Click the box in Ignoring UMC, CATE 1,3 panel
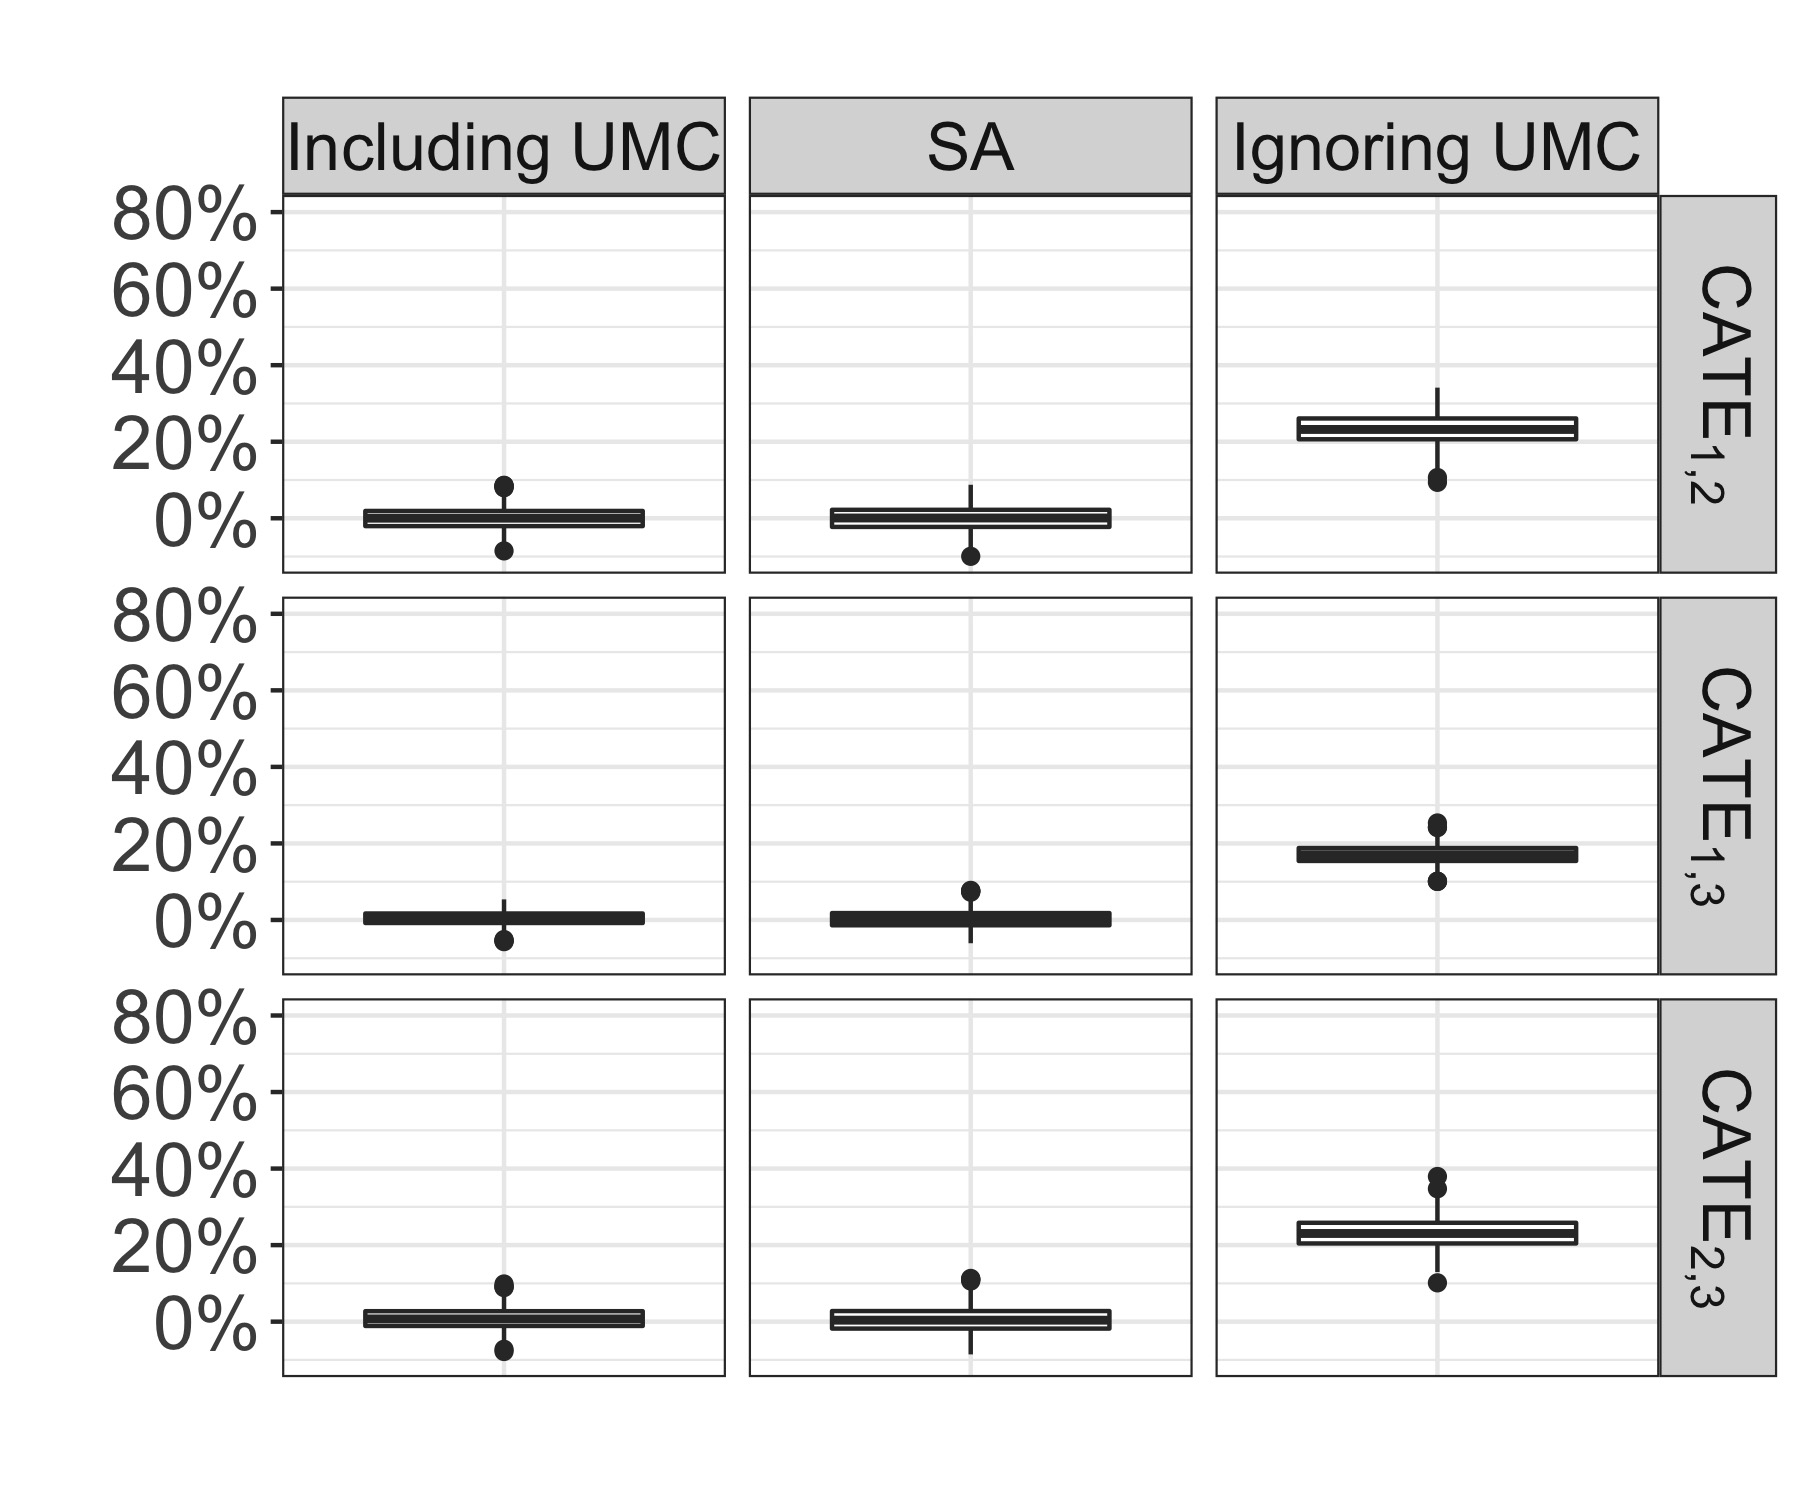The image size is (1800, 1500). (x=1436, y=854)
